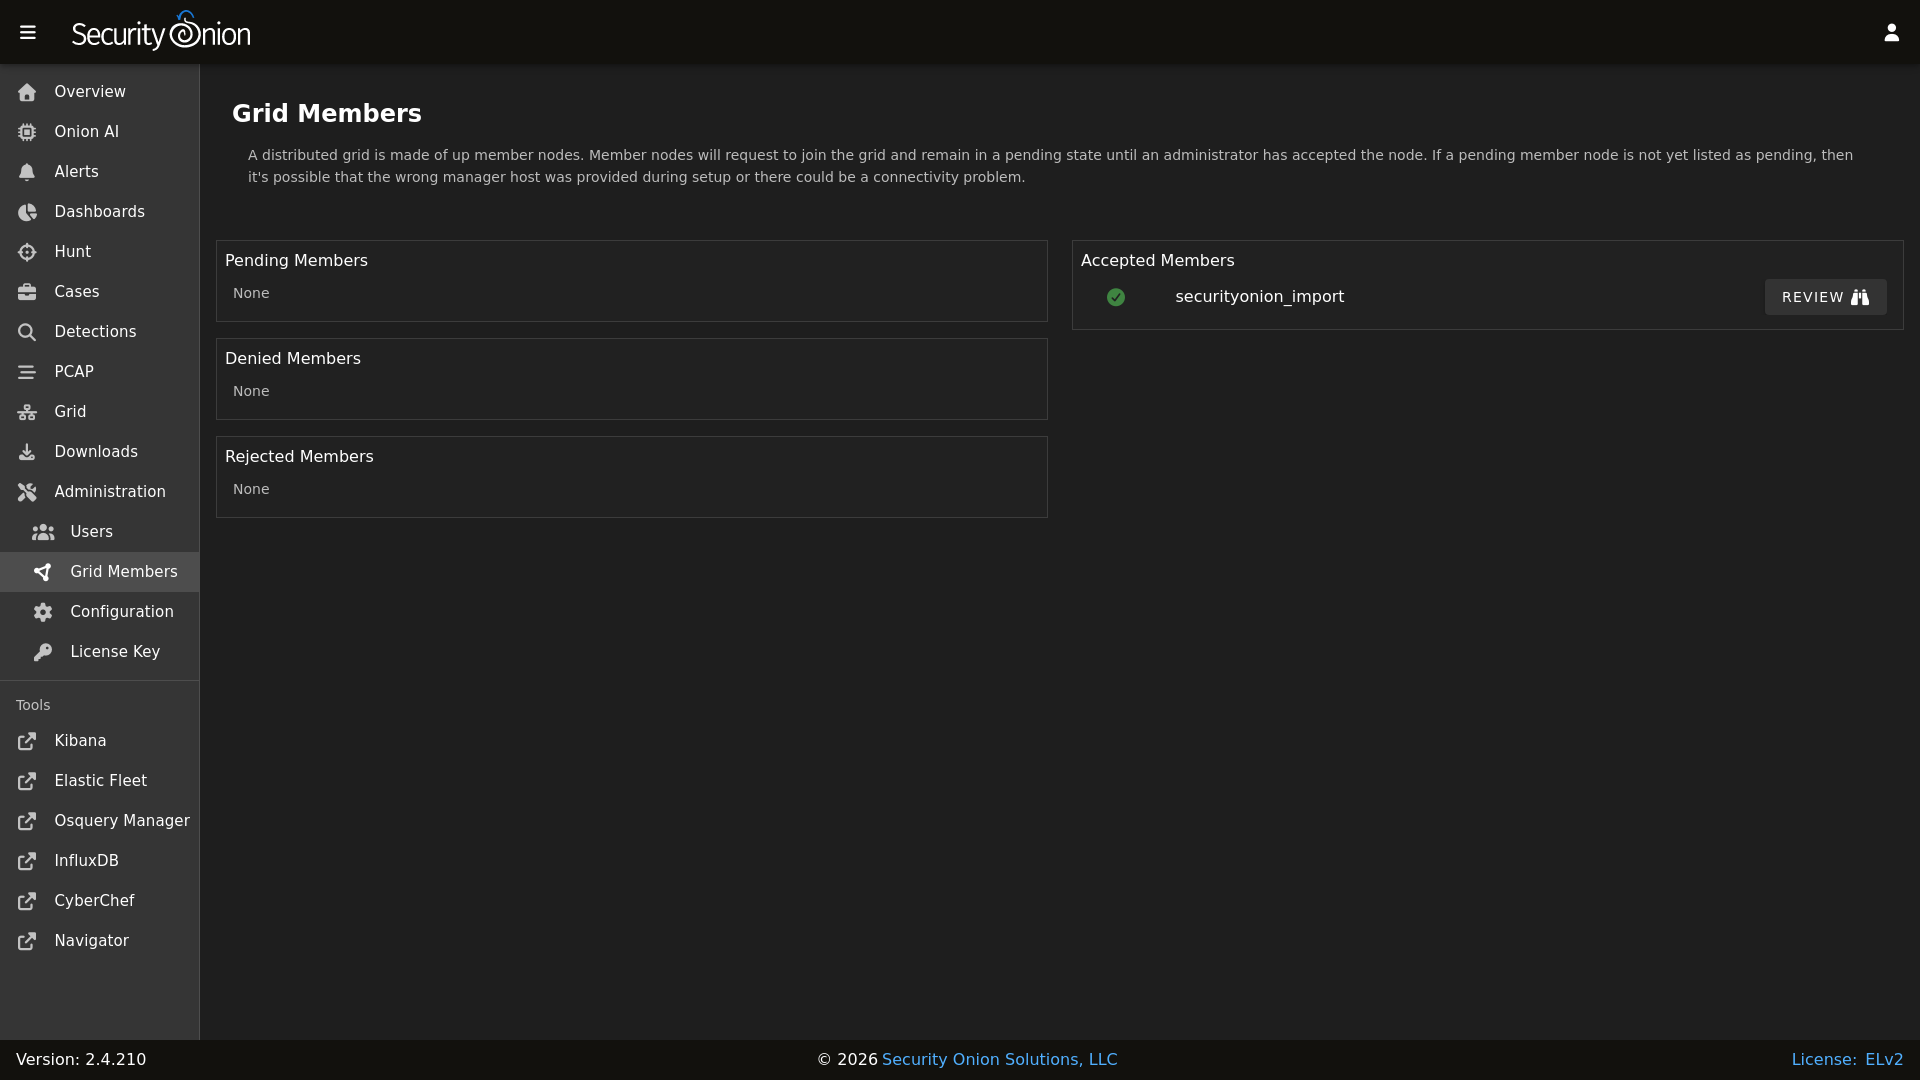Screen dimensions: 1920x1080
Task: Launch Kibana from Tools
Action: coord(80,741)
